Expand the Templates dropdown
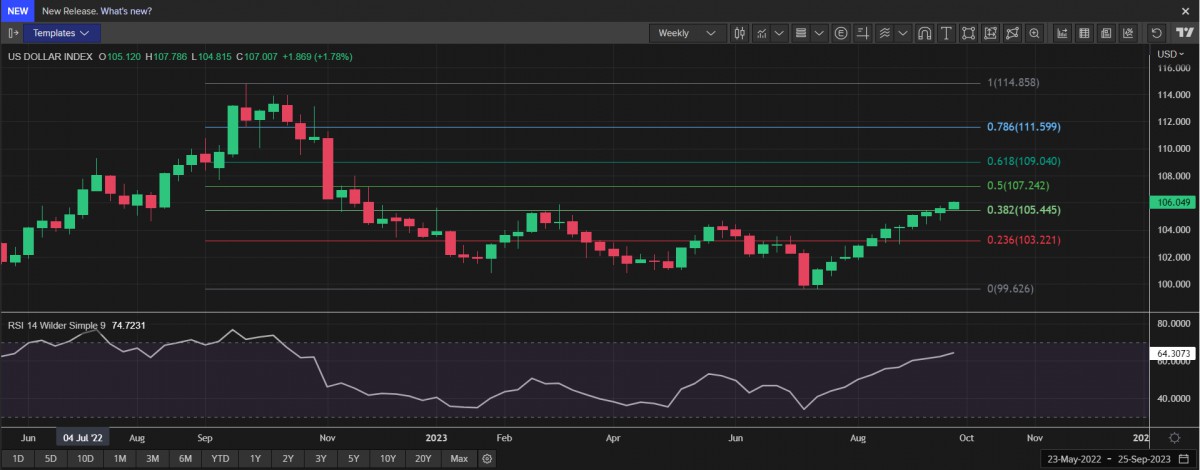The height and width of the screenshot is (470, 1200). (x=61, y=33)
